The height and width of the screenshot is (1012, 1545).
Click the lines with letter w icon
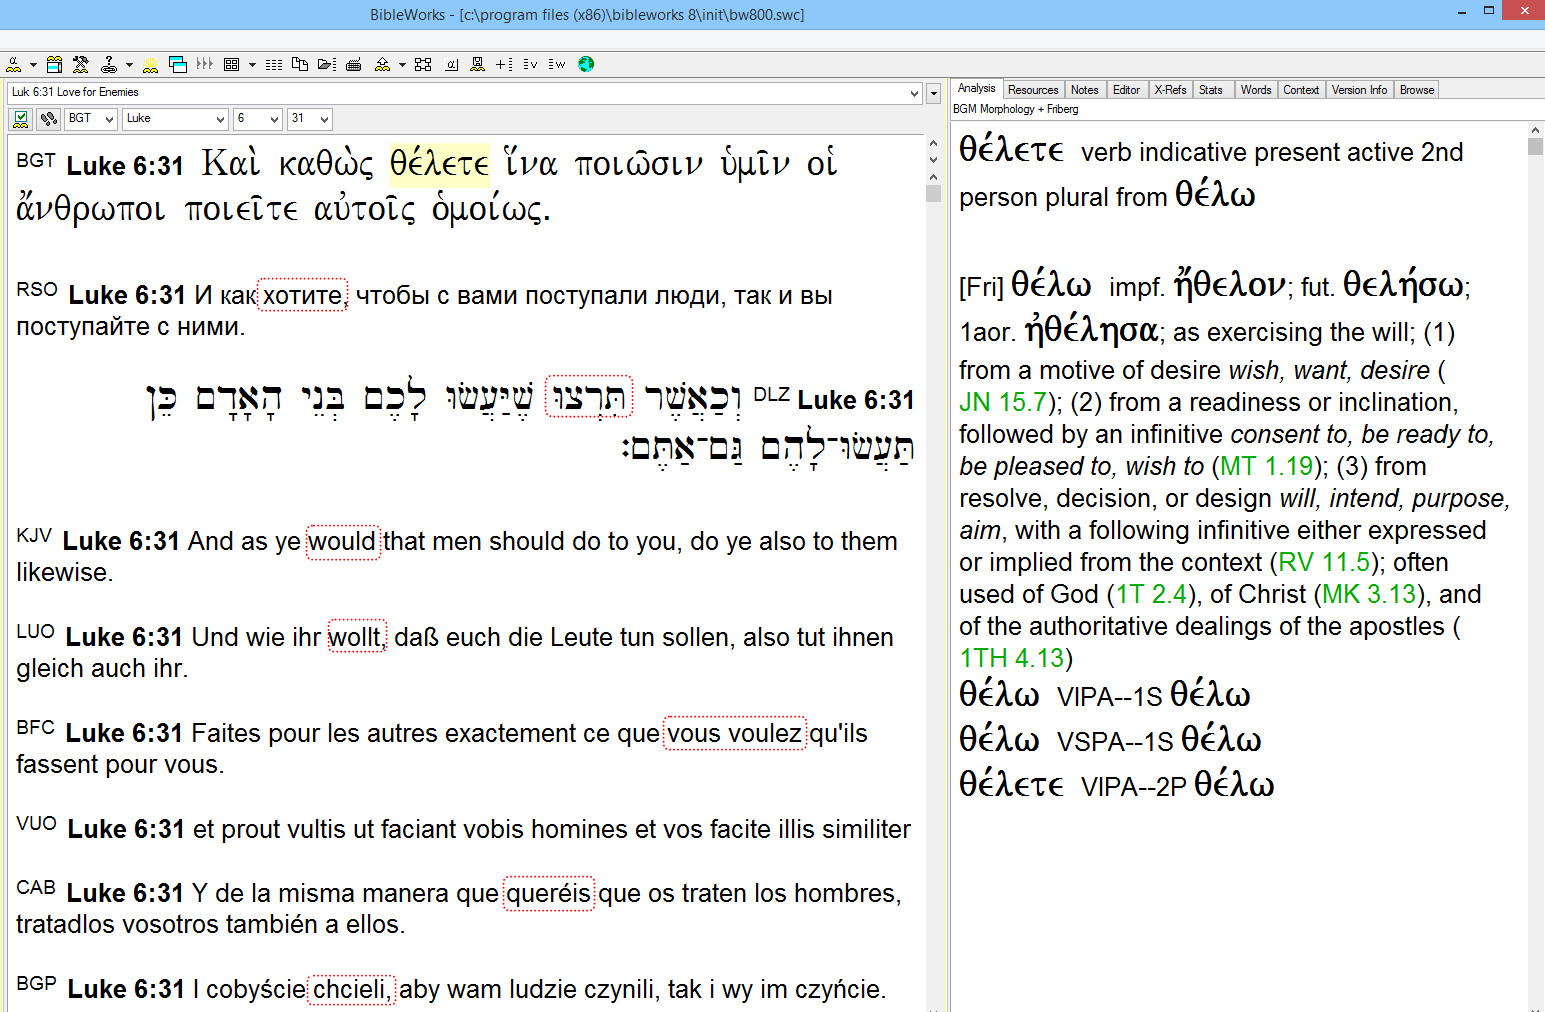557,64
